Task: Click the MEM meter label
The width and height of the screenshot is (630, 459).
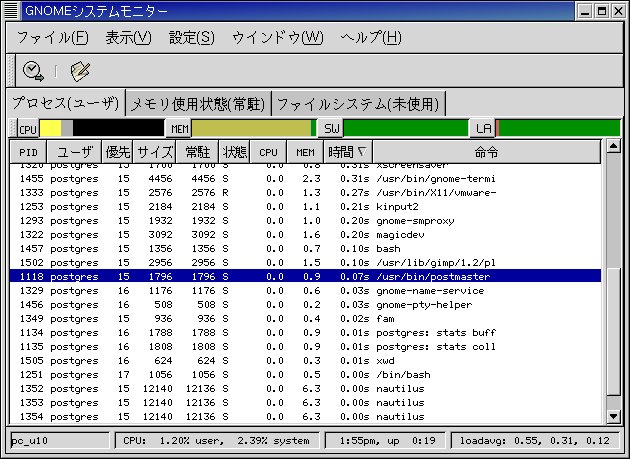Action: point(179,129)
